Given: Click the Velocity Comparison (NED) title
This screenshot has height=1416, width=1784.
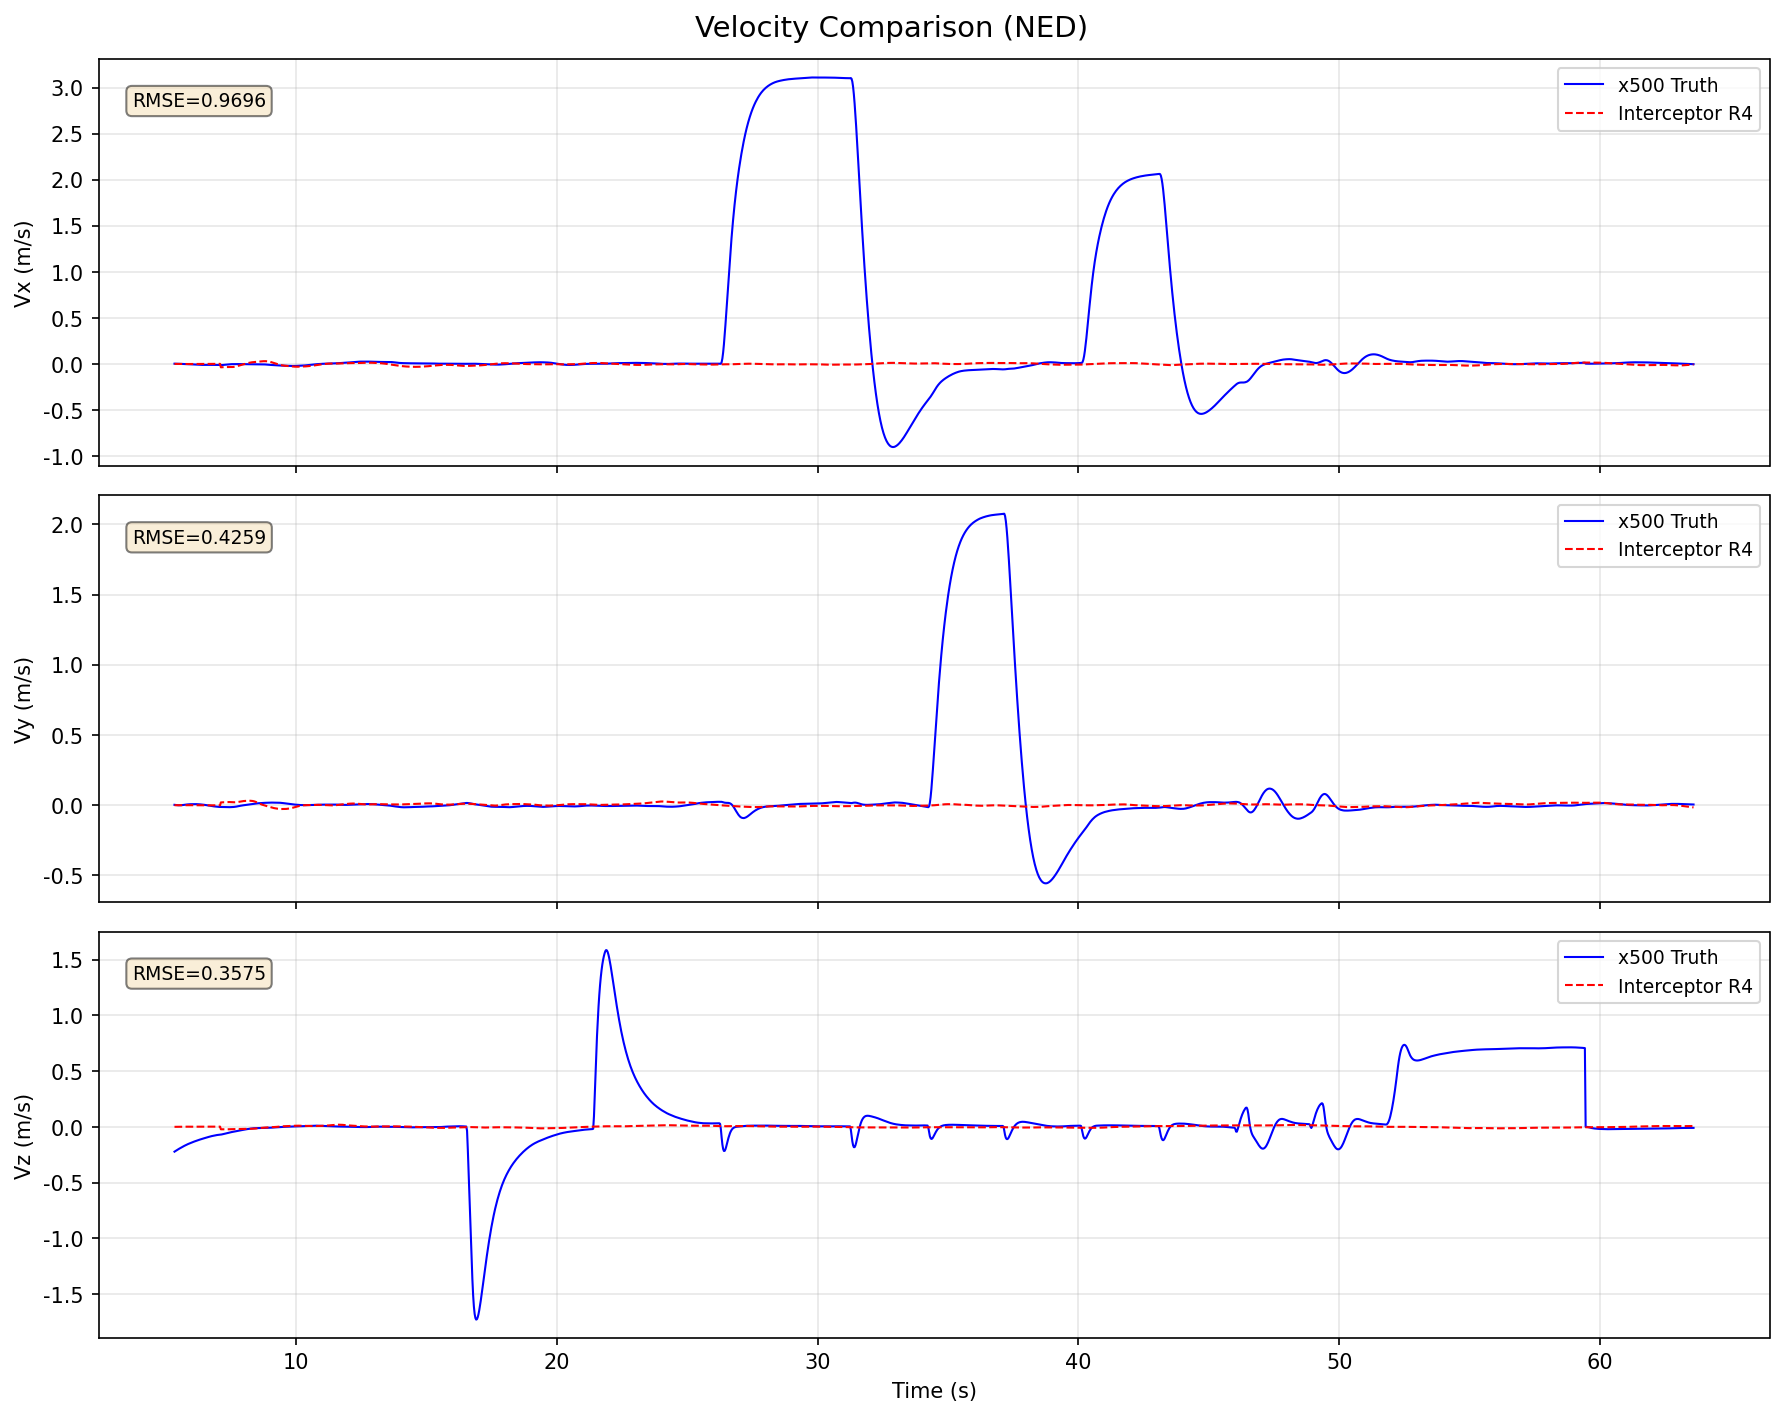Looking at the screenshot, I should point(891,28).
